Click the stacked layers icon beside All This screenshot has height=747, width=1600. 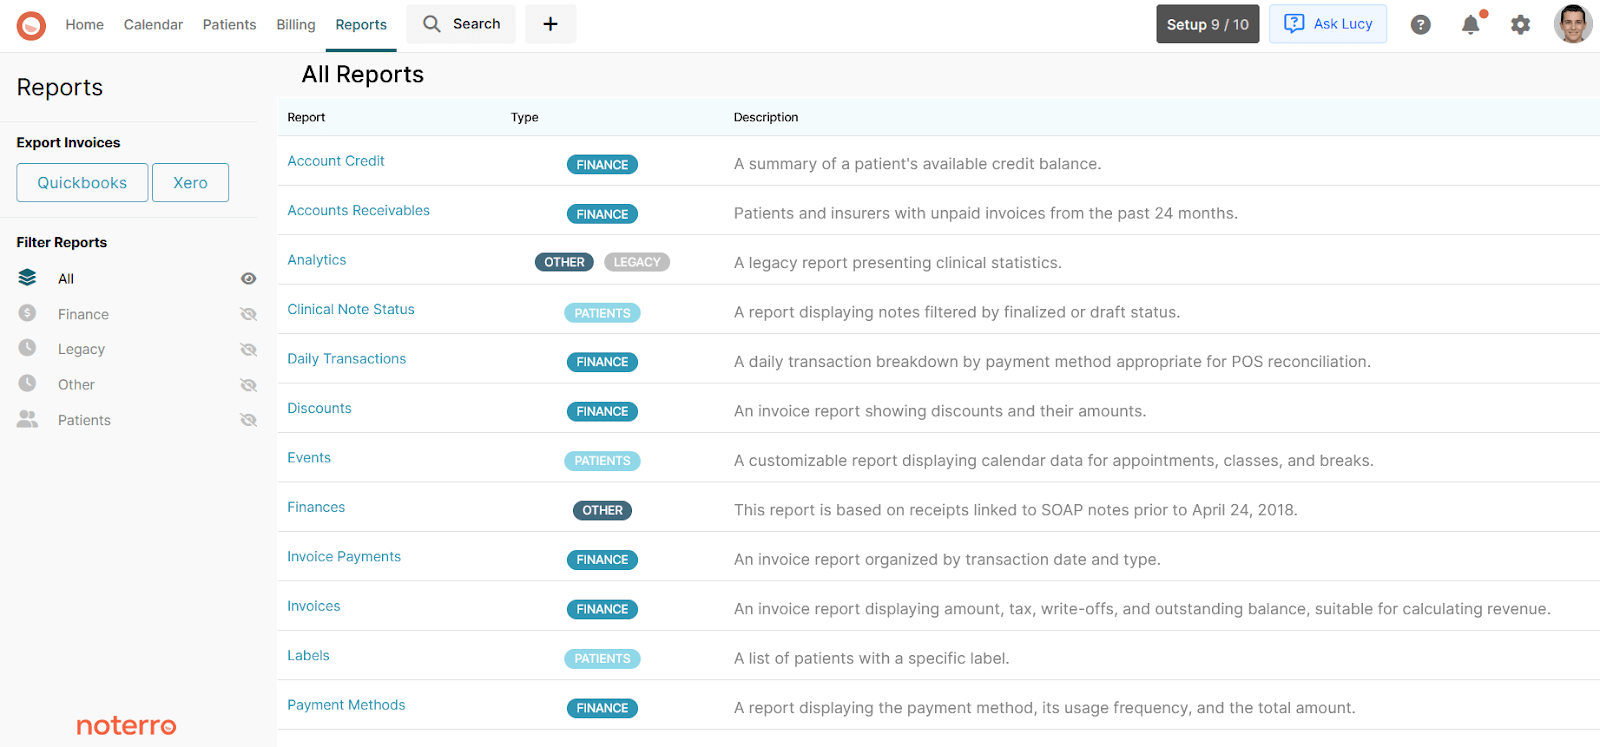pos(27,278)
